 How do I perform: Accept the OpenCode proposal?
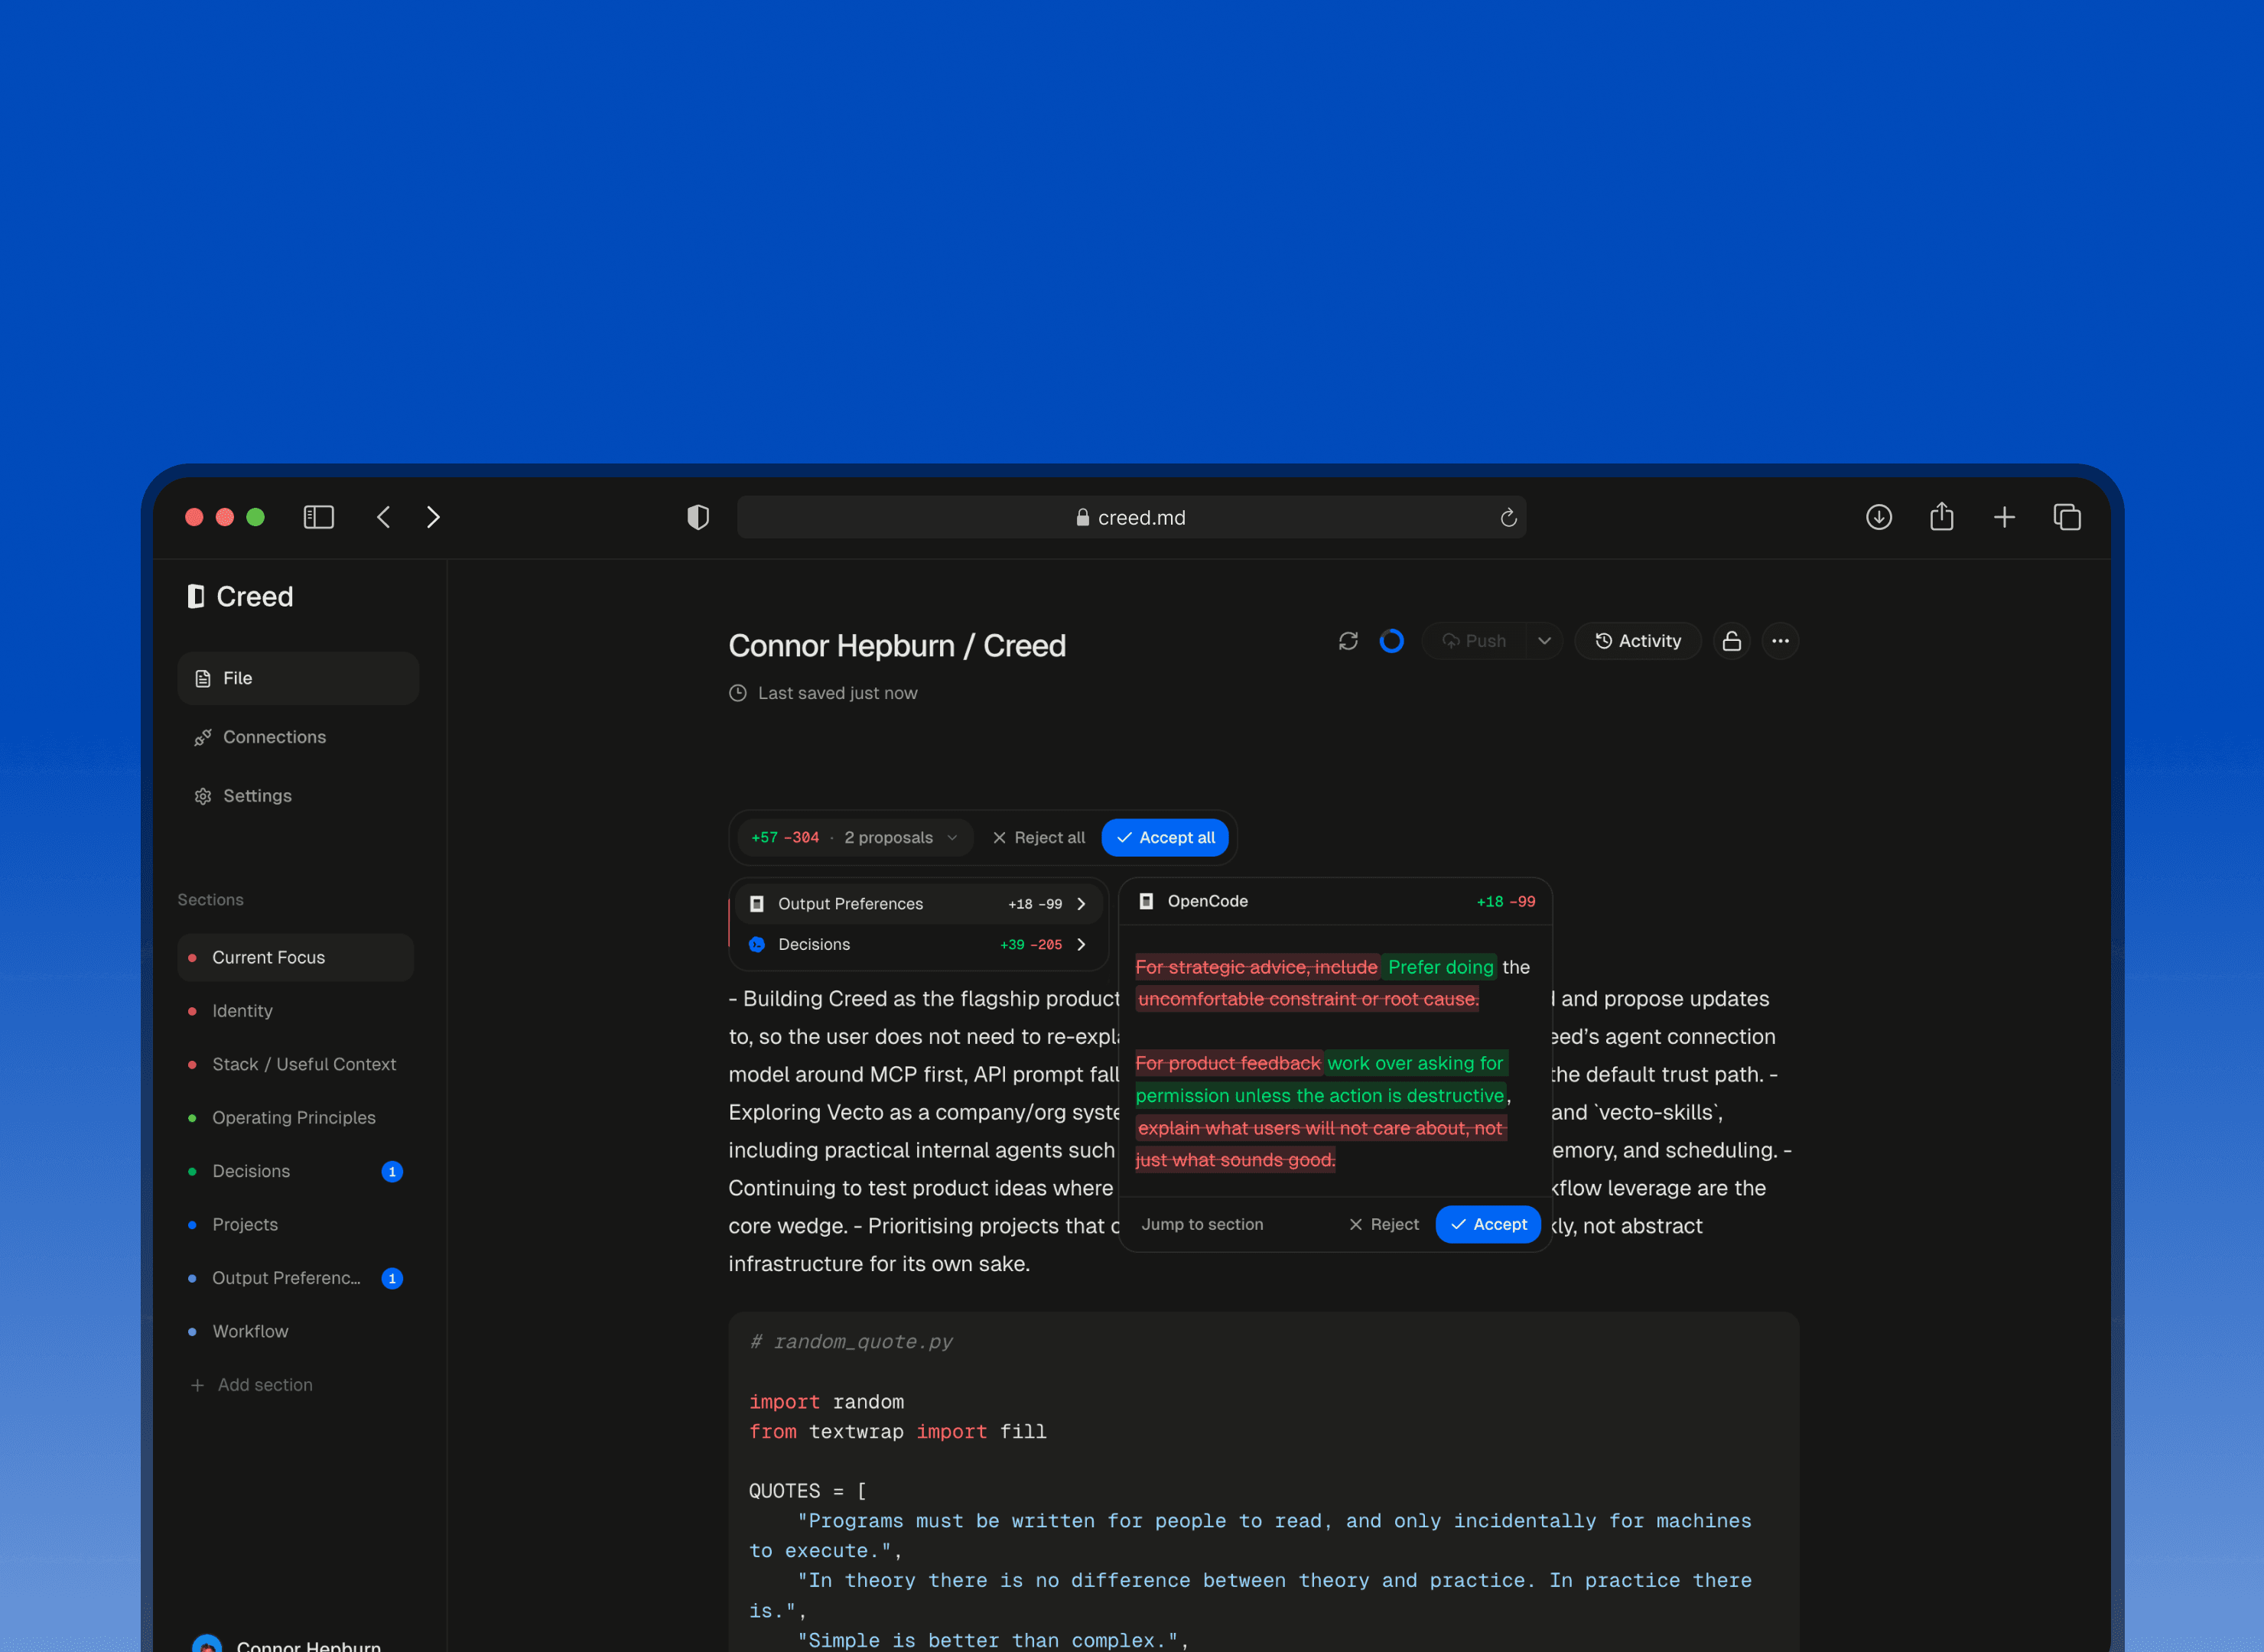[x=1488, y=1225]
